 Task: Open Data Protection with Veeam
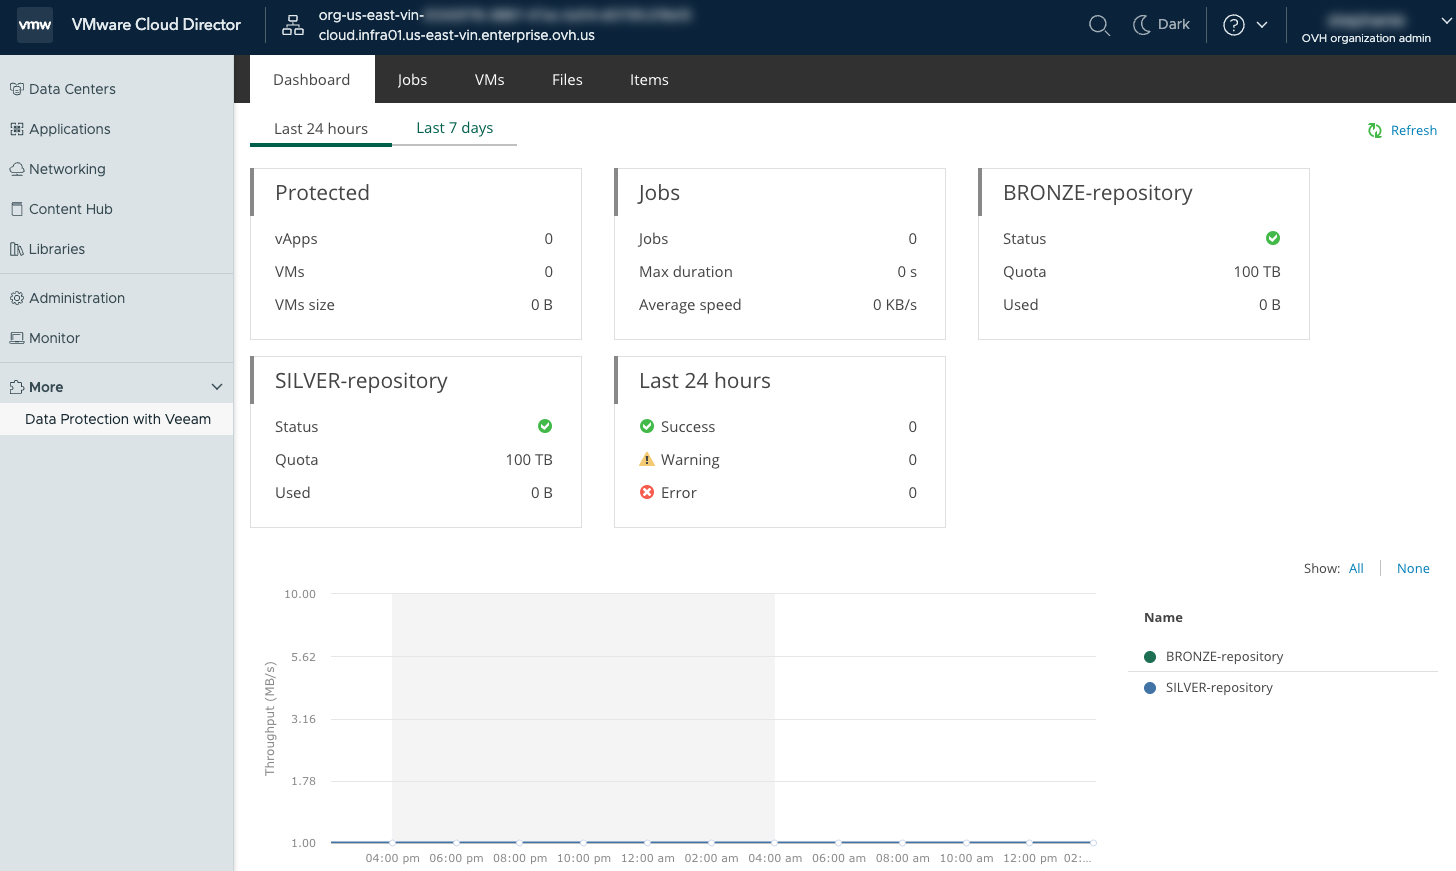(x=118, y=419)
